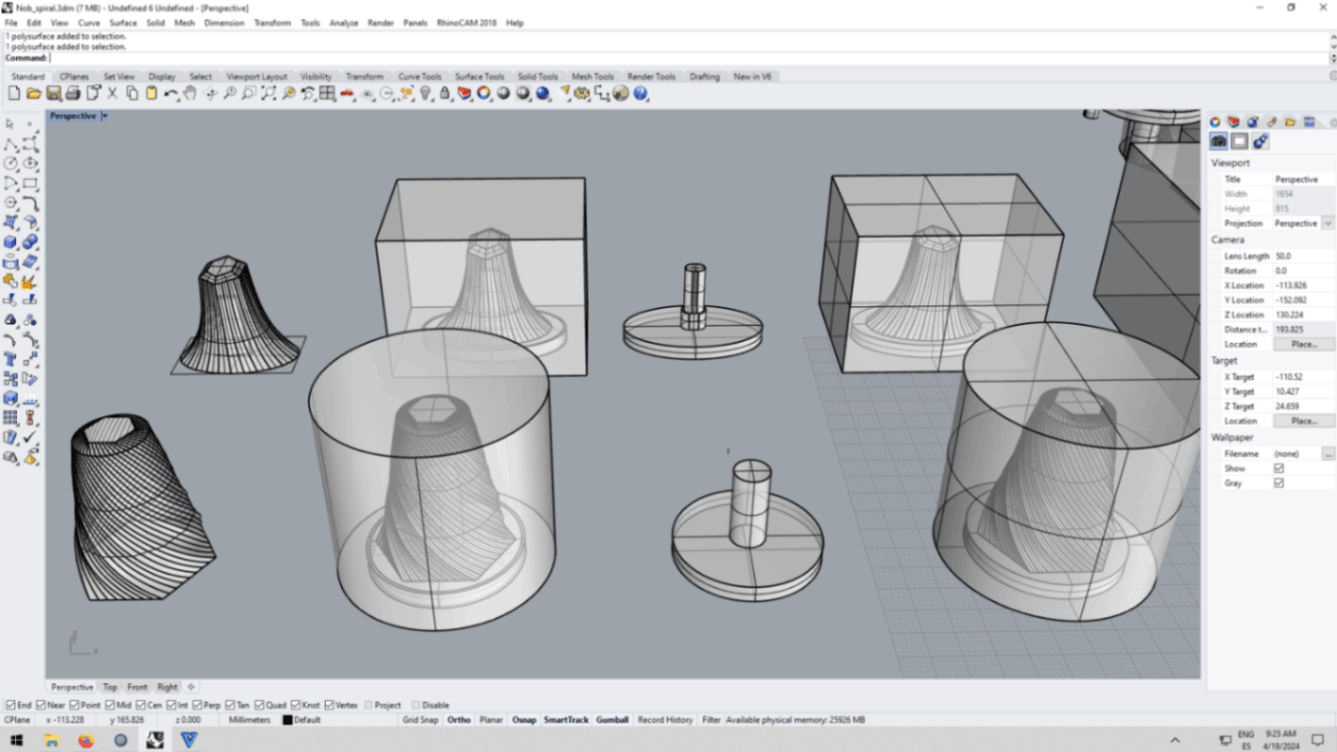Click the Layers icon in the Standard toolbar
Image resolution: width=1337 pixels, height=752 pixels.
(464, 93)
